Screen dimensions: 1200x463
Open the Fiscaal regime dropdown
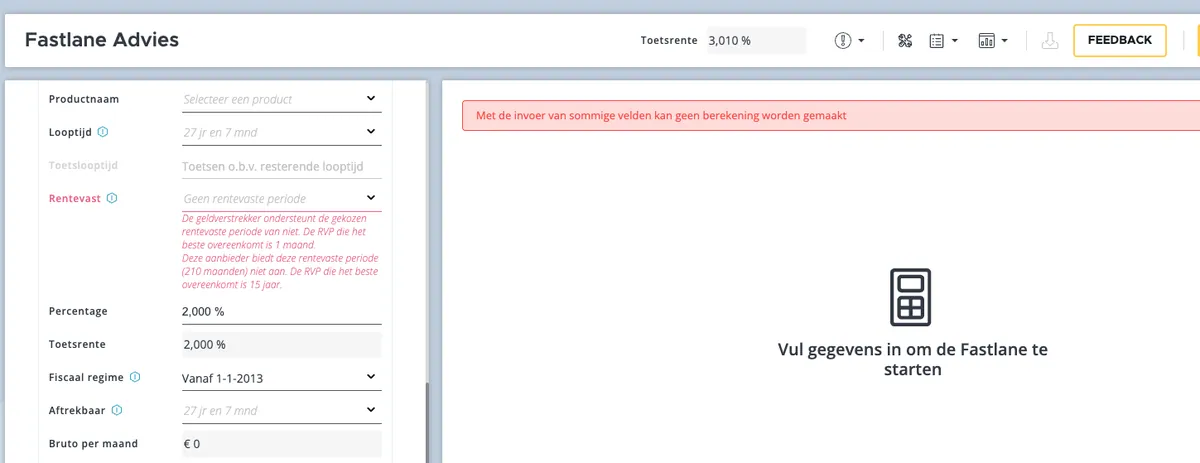tap(281, 378)
